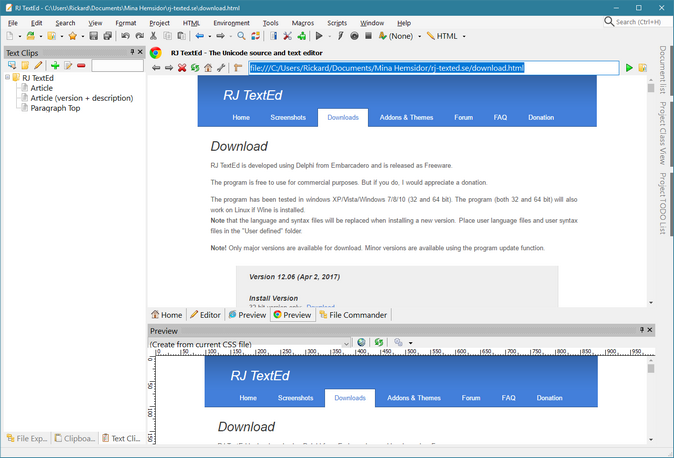Click Donation link in top browser page

click(x=541, y=117)
